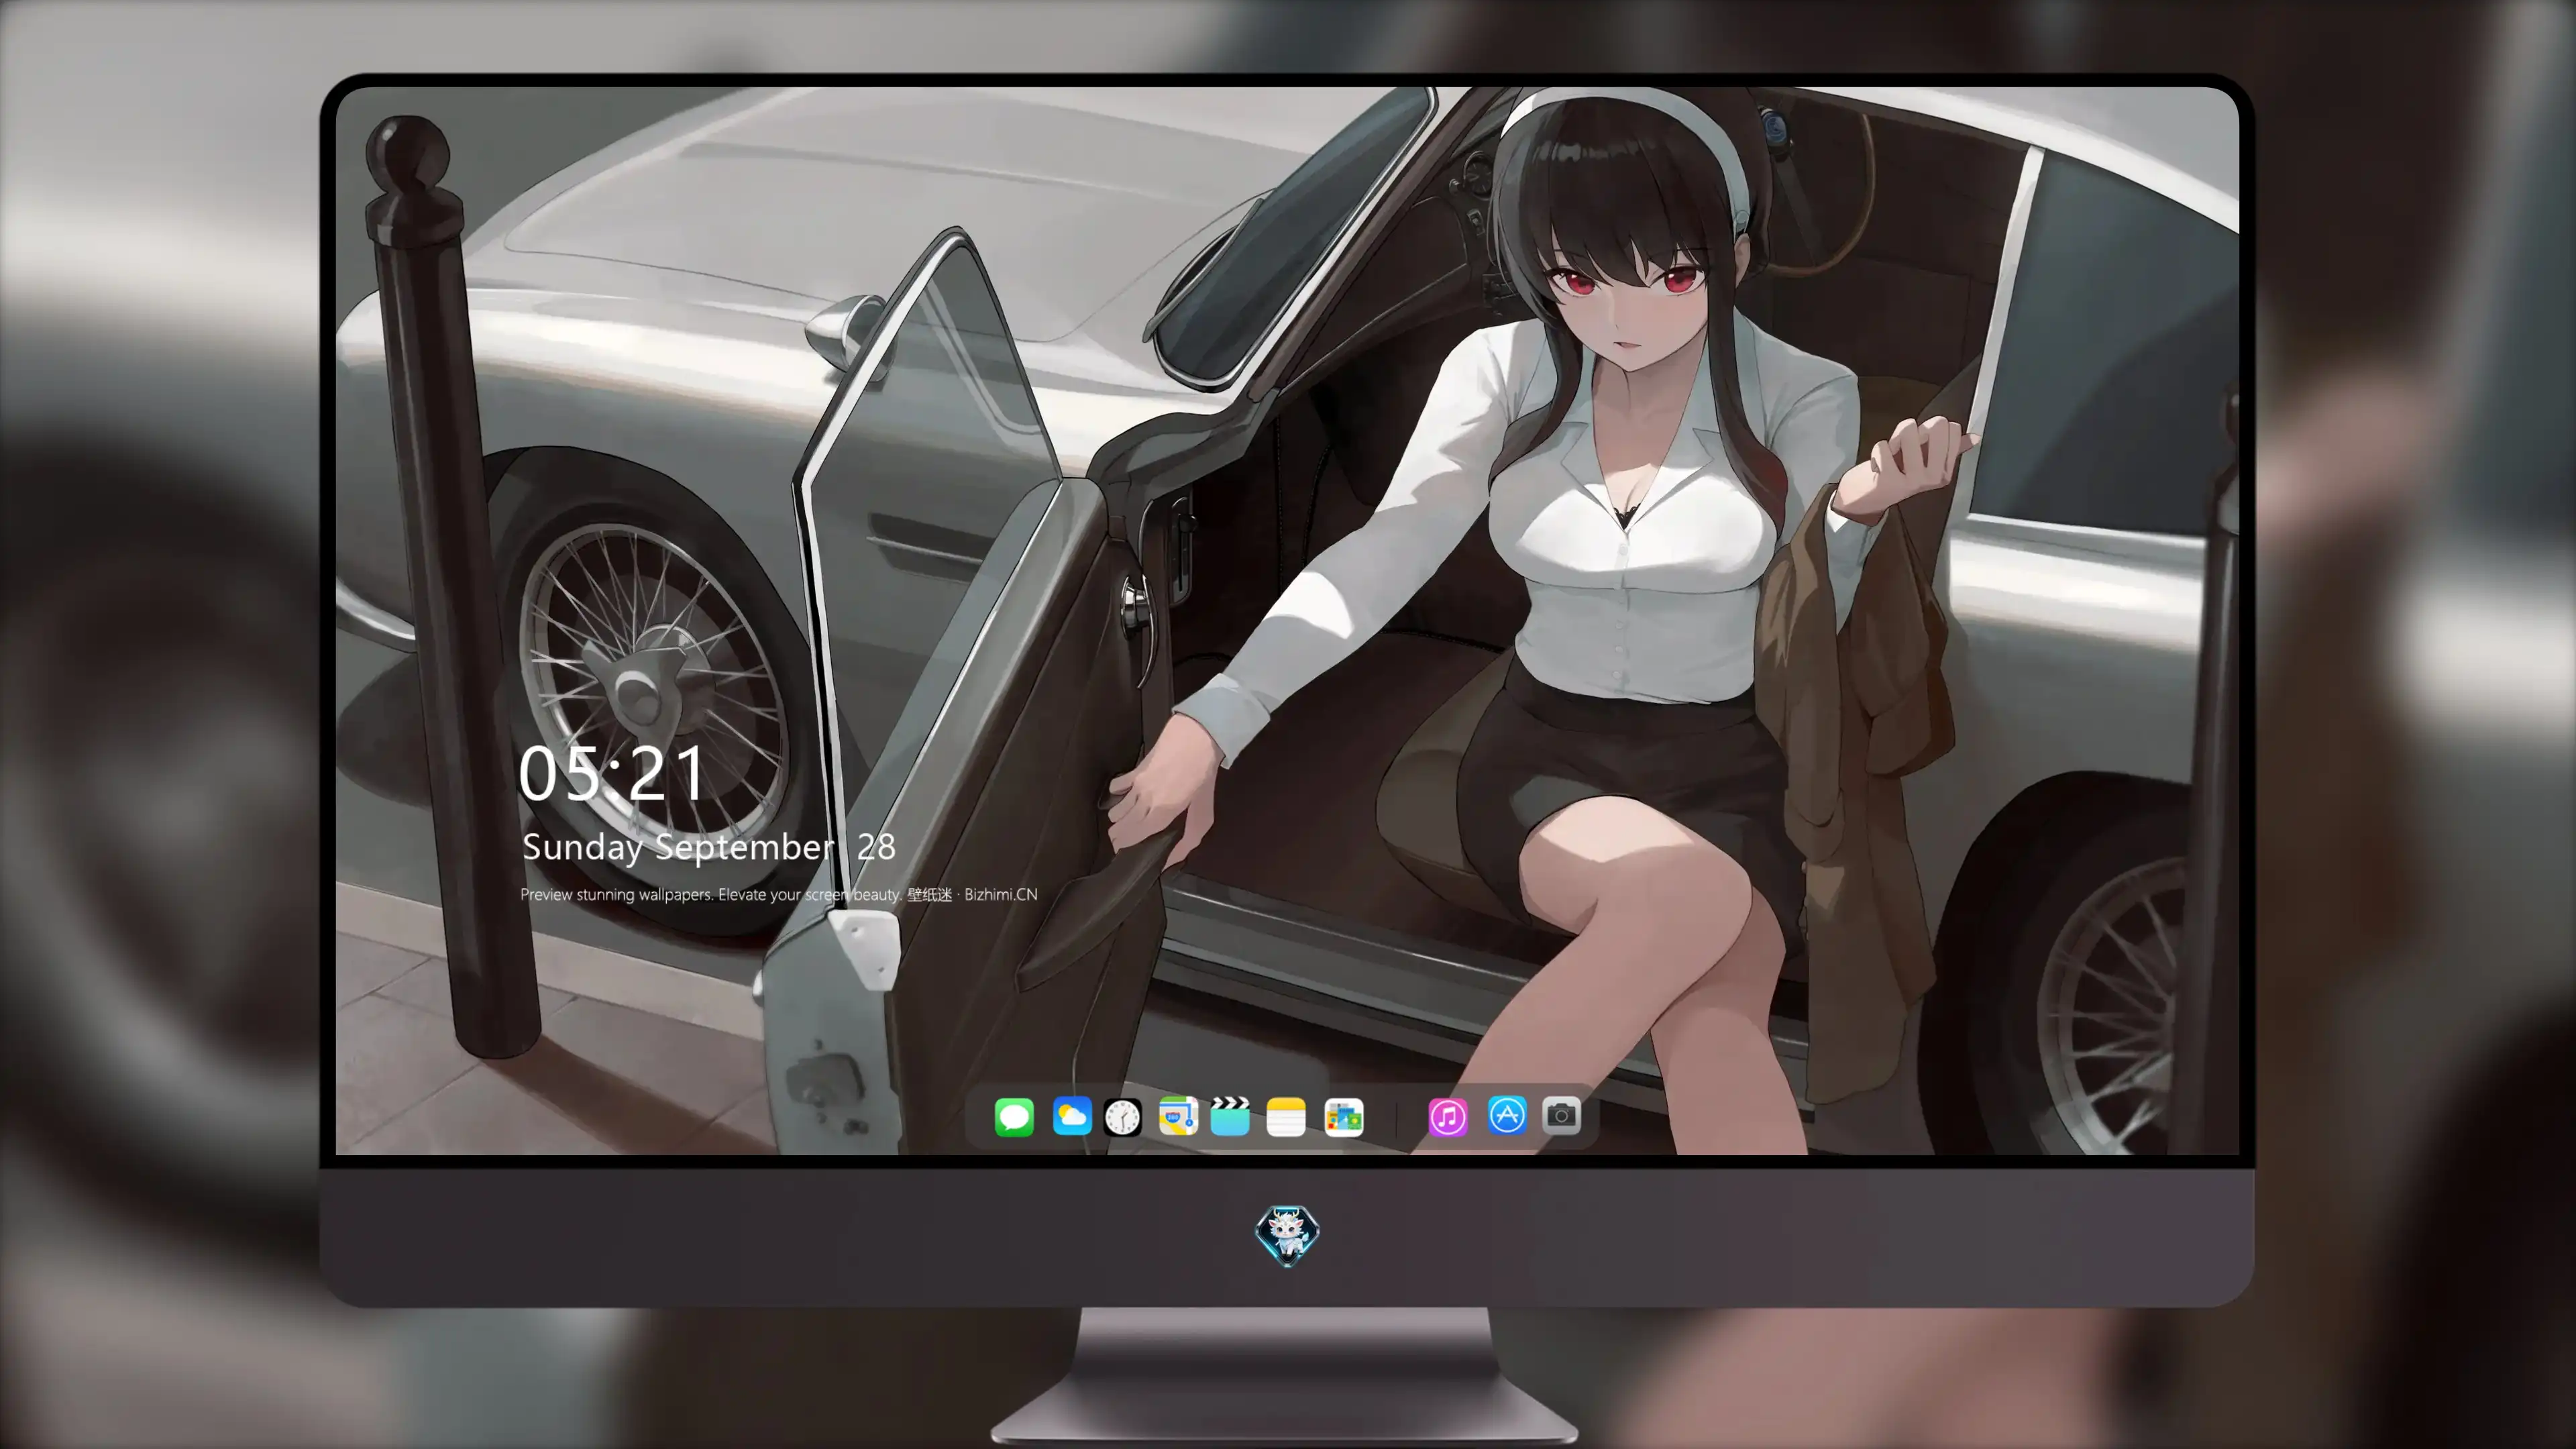The image size is (2576, 1449).
Task: Open the Maps app in the dock
Action: 1178,1116
